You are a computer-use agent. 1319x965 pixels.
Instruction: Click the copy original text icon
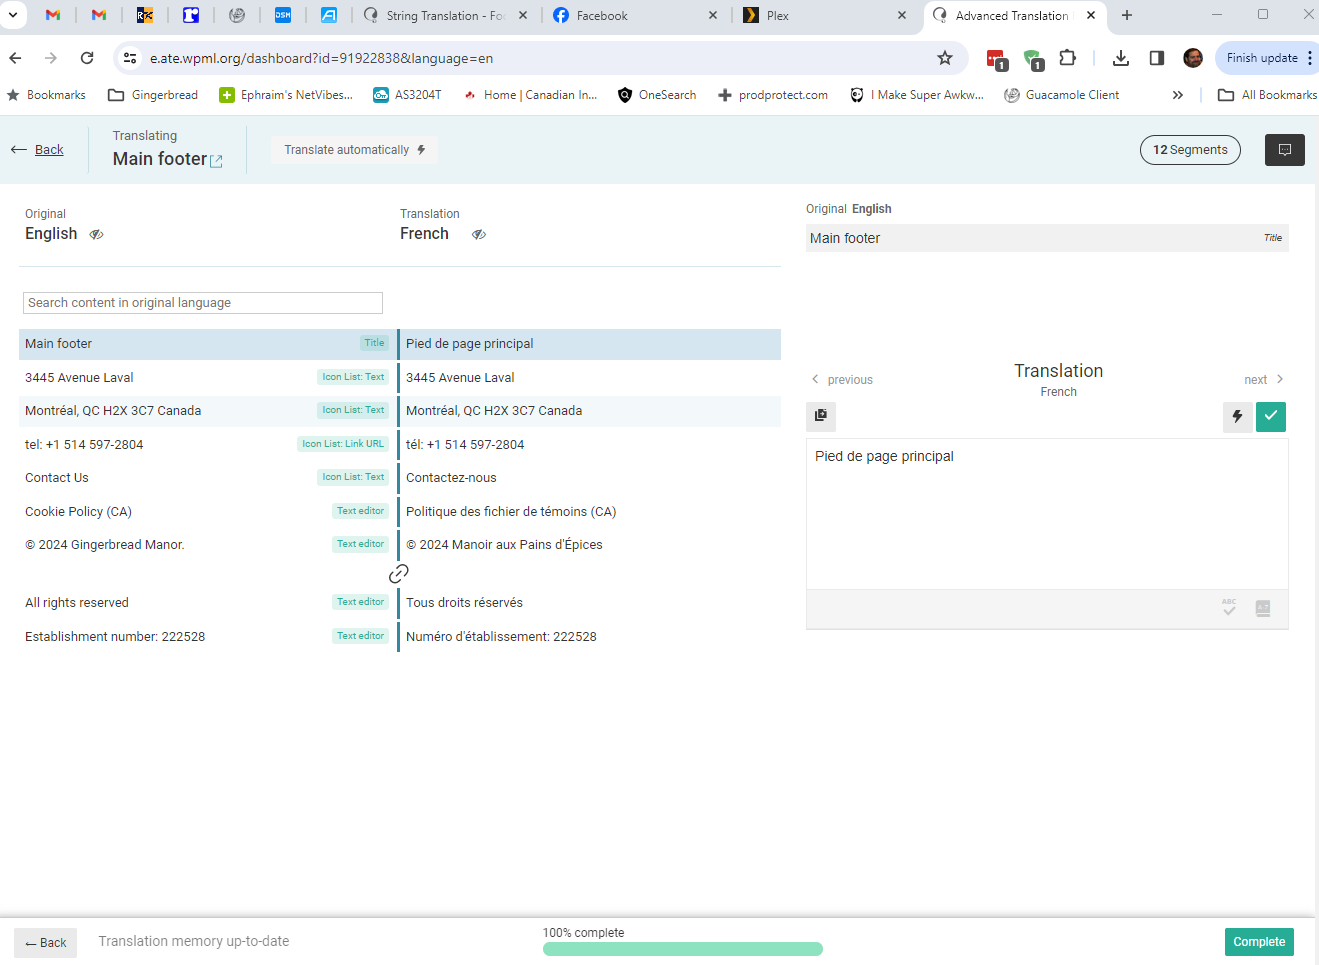coord(820,416)
